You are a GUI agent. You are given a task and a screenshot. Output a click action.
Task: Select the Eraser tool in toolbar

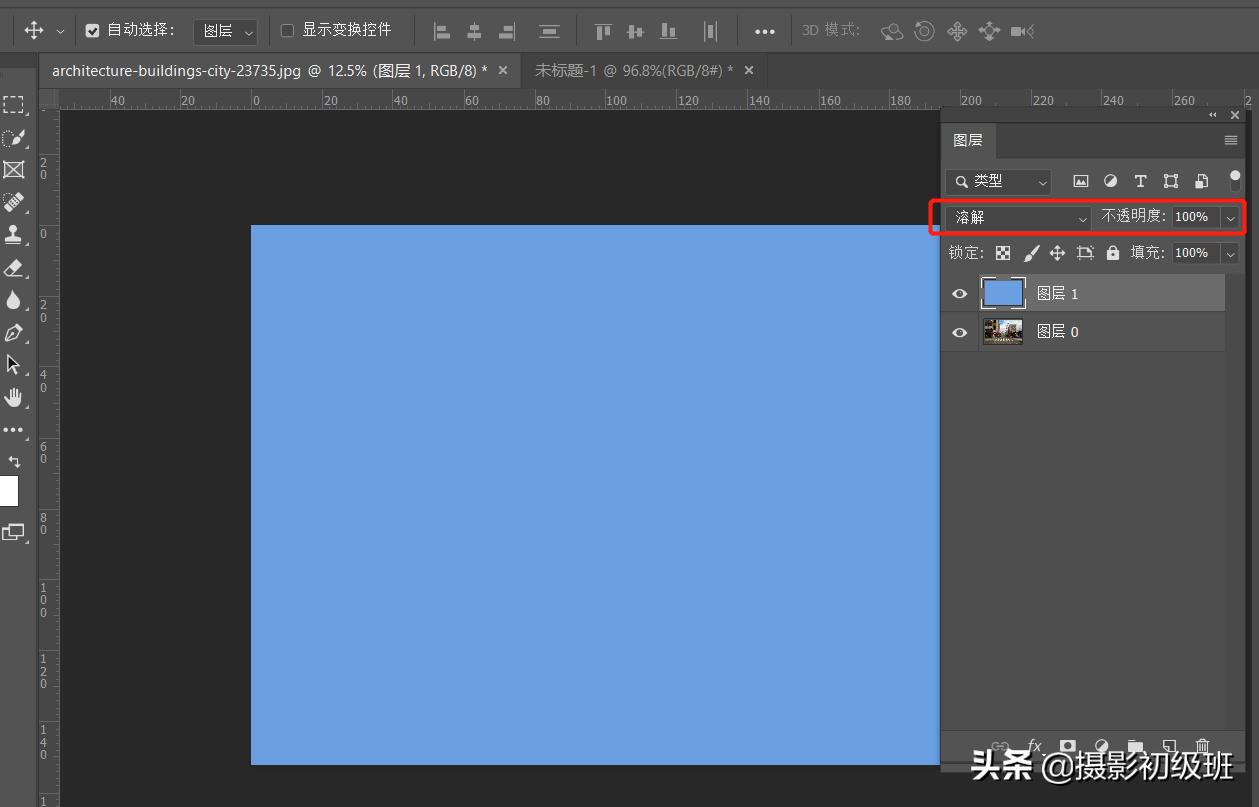(x=13, y=268)
